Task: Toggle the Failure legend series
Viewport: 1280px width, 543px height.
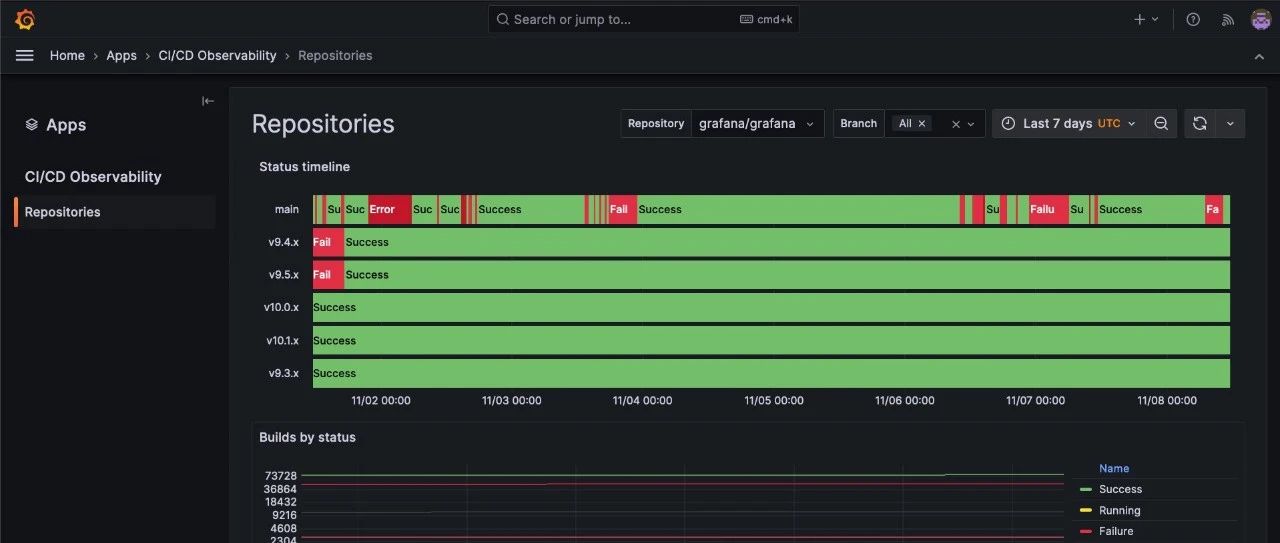Action: (1116, 532)
